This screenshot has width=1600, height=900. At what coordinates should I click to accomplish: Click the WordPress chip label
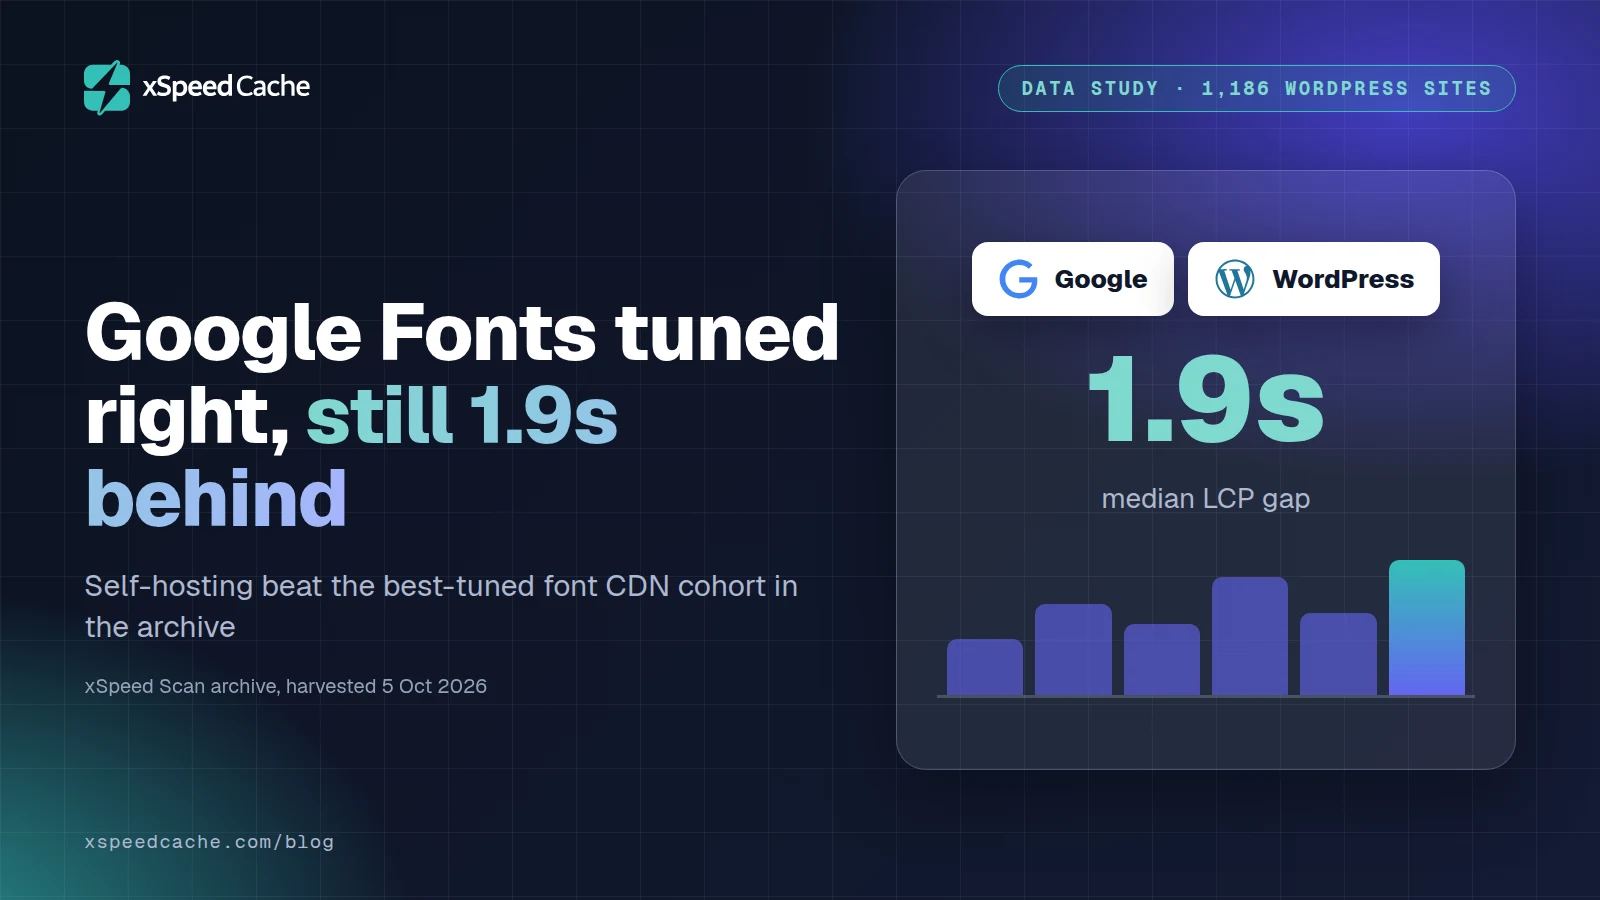[x=1343, y=279]
